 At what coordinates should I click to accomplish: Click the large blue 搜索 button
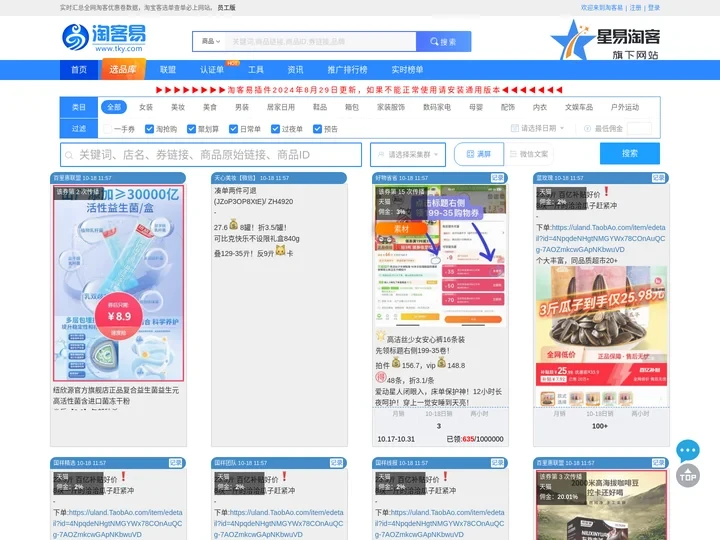click(630, 153)
